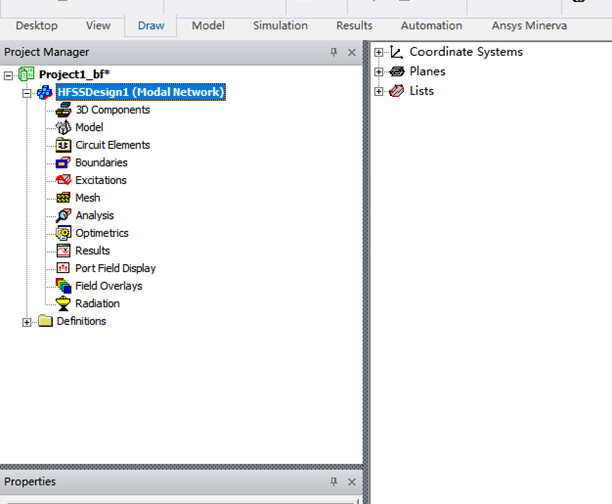Click the Analysis icon

[x=63, y=215]
